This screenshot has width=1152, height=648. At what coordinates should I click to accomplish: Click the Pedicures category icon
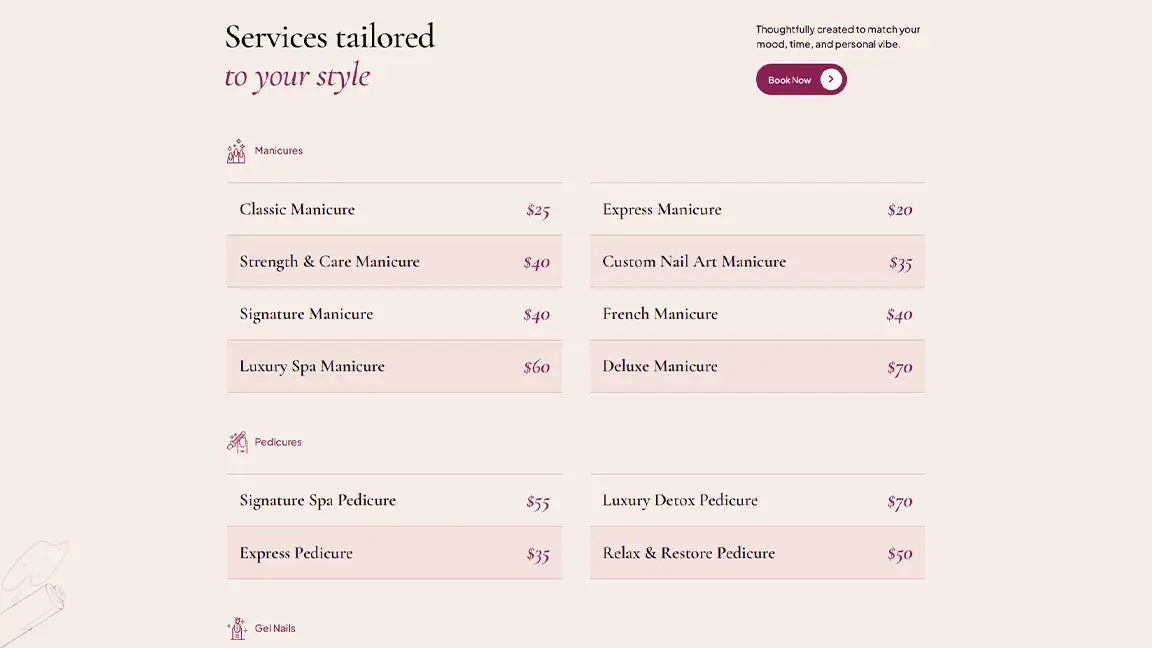237,442
